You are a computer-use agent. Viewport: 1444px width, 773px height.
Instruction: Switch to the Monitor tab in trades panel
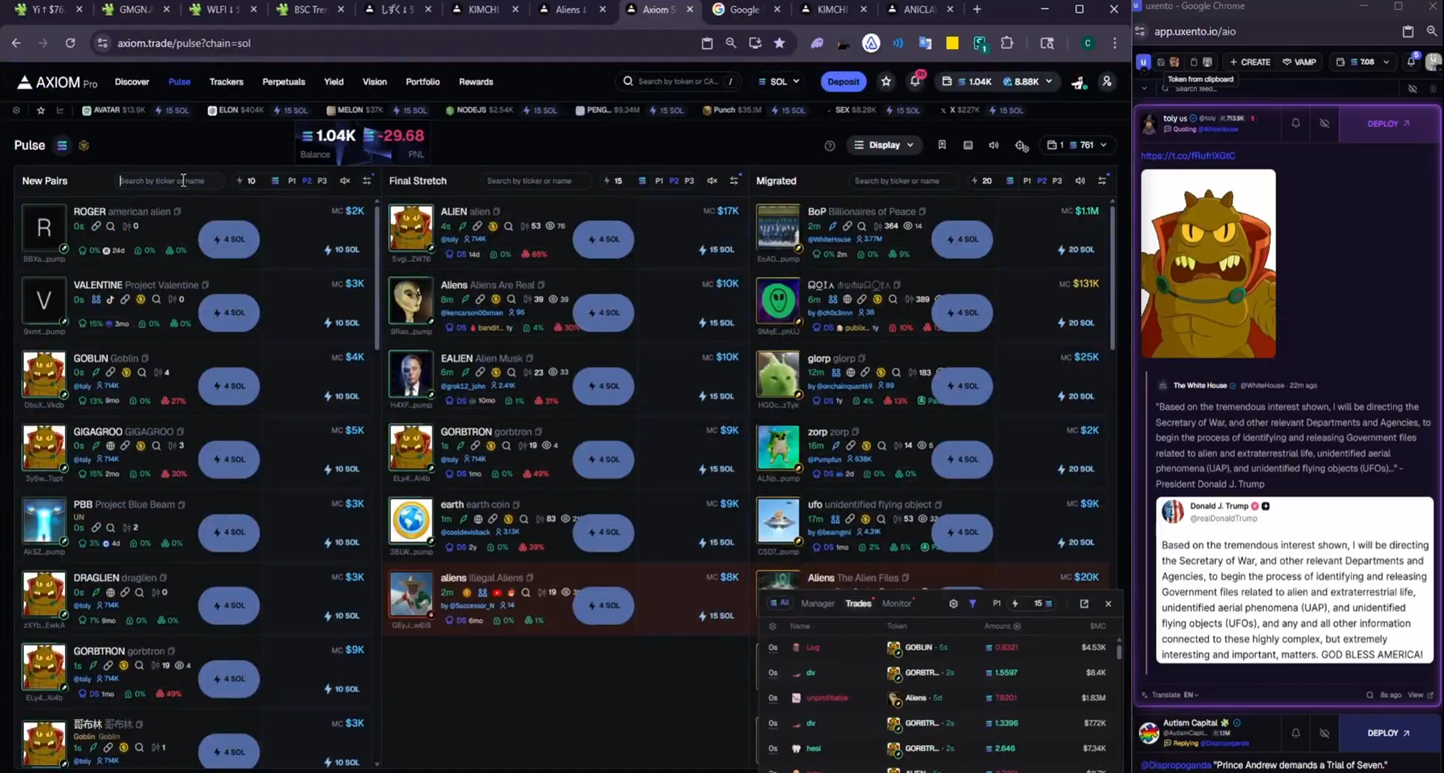click(x=896, y=604)
